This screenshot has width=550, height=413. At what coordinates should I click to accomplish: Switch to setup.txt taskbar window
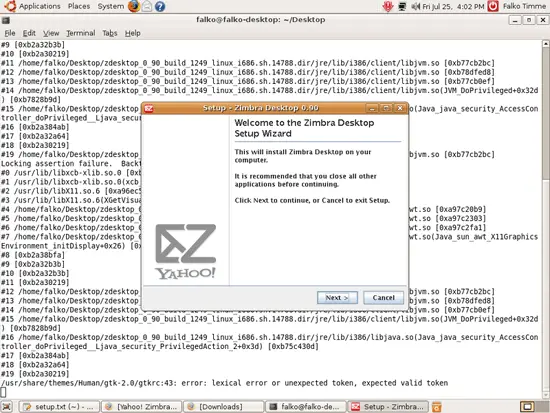59,407
